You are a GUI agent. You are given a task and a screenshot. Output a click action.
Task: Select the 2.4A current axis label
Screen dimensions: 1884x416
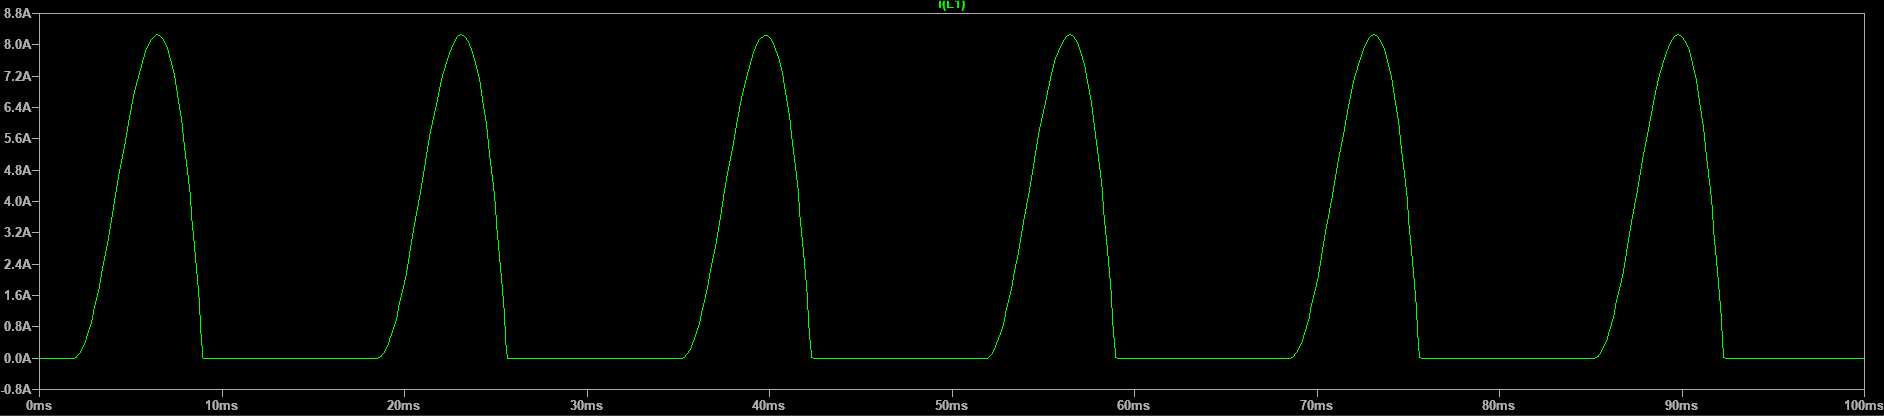[18, 264]
